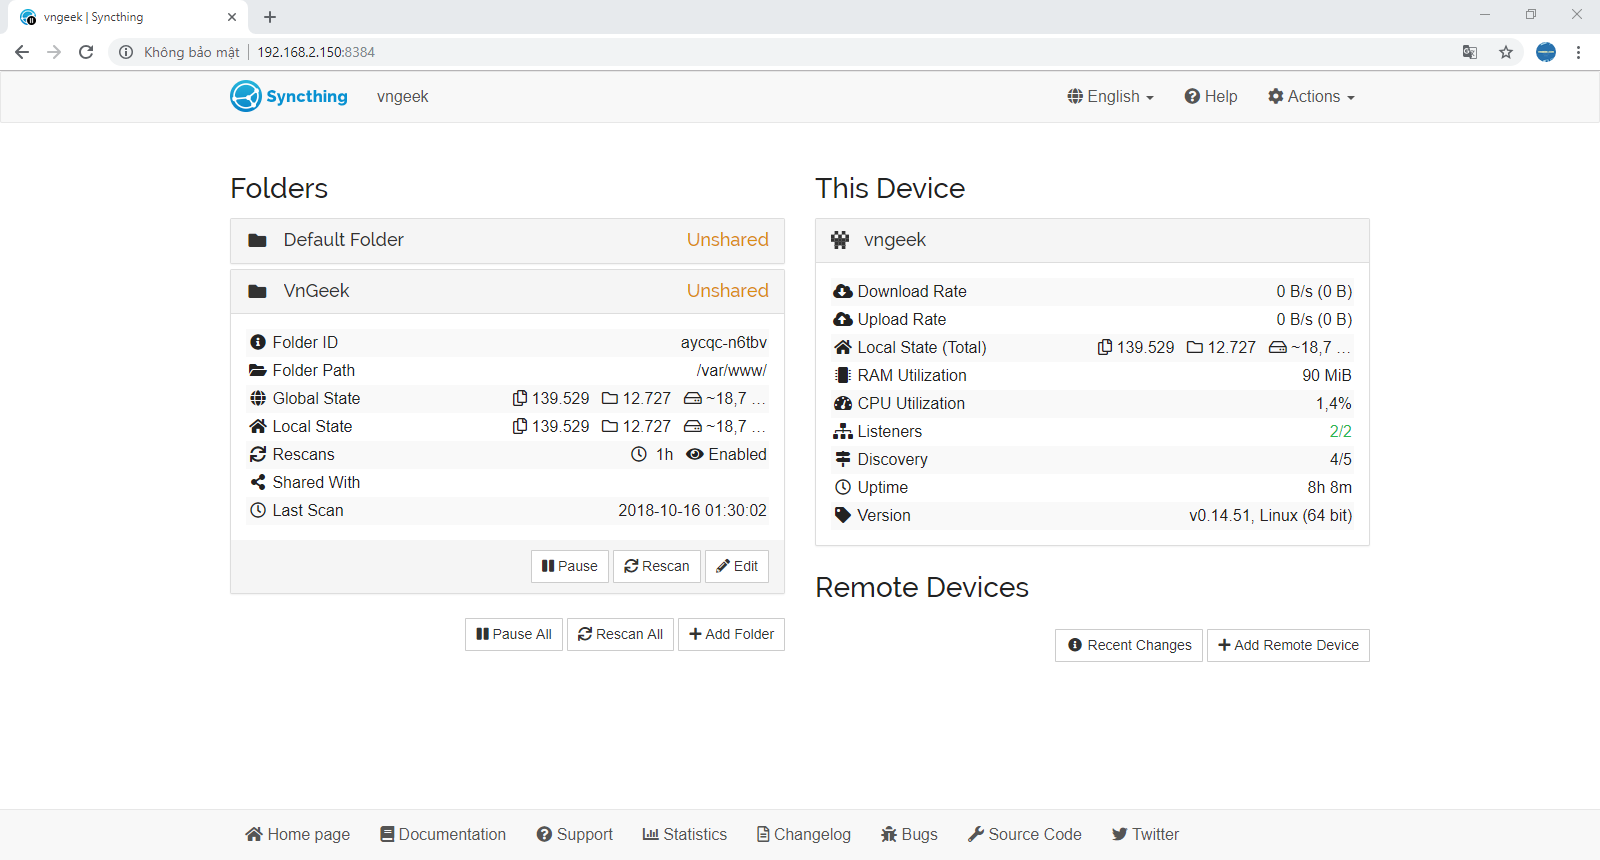The image size is (1600, 860).
Task: Click the Last Scan timestamp 2018-10-16 01:30:02
Action: pyautogui.click(x=692, y=510)
